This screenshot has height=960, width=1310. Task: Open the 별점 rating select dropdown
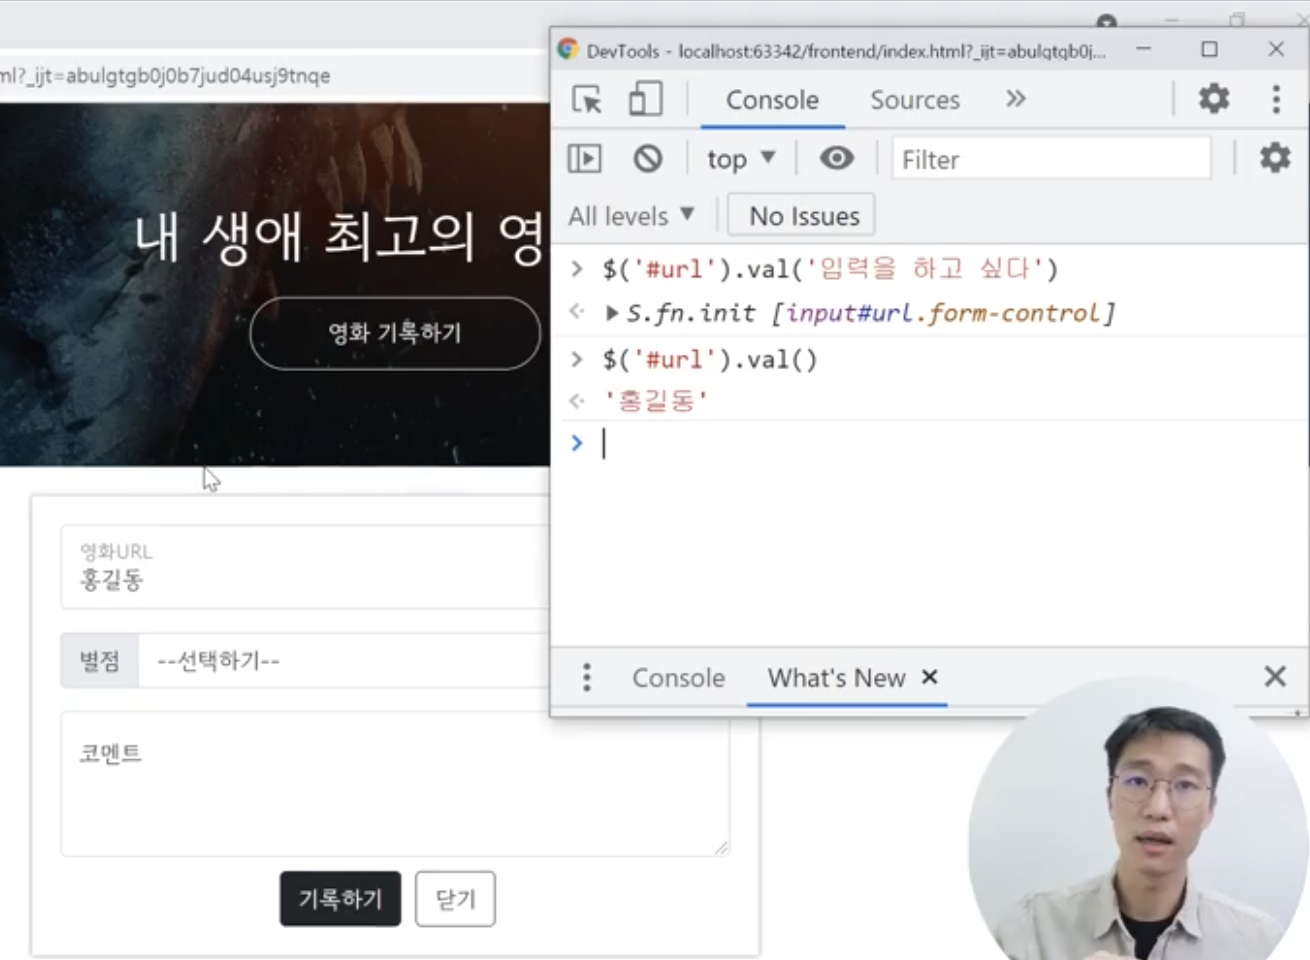coord(344,661)
